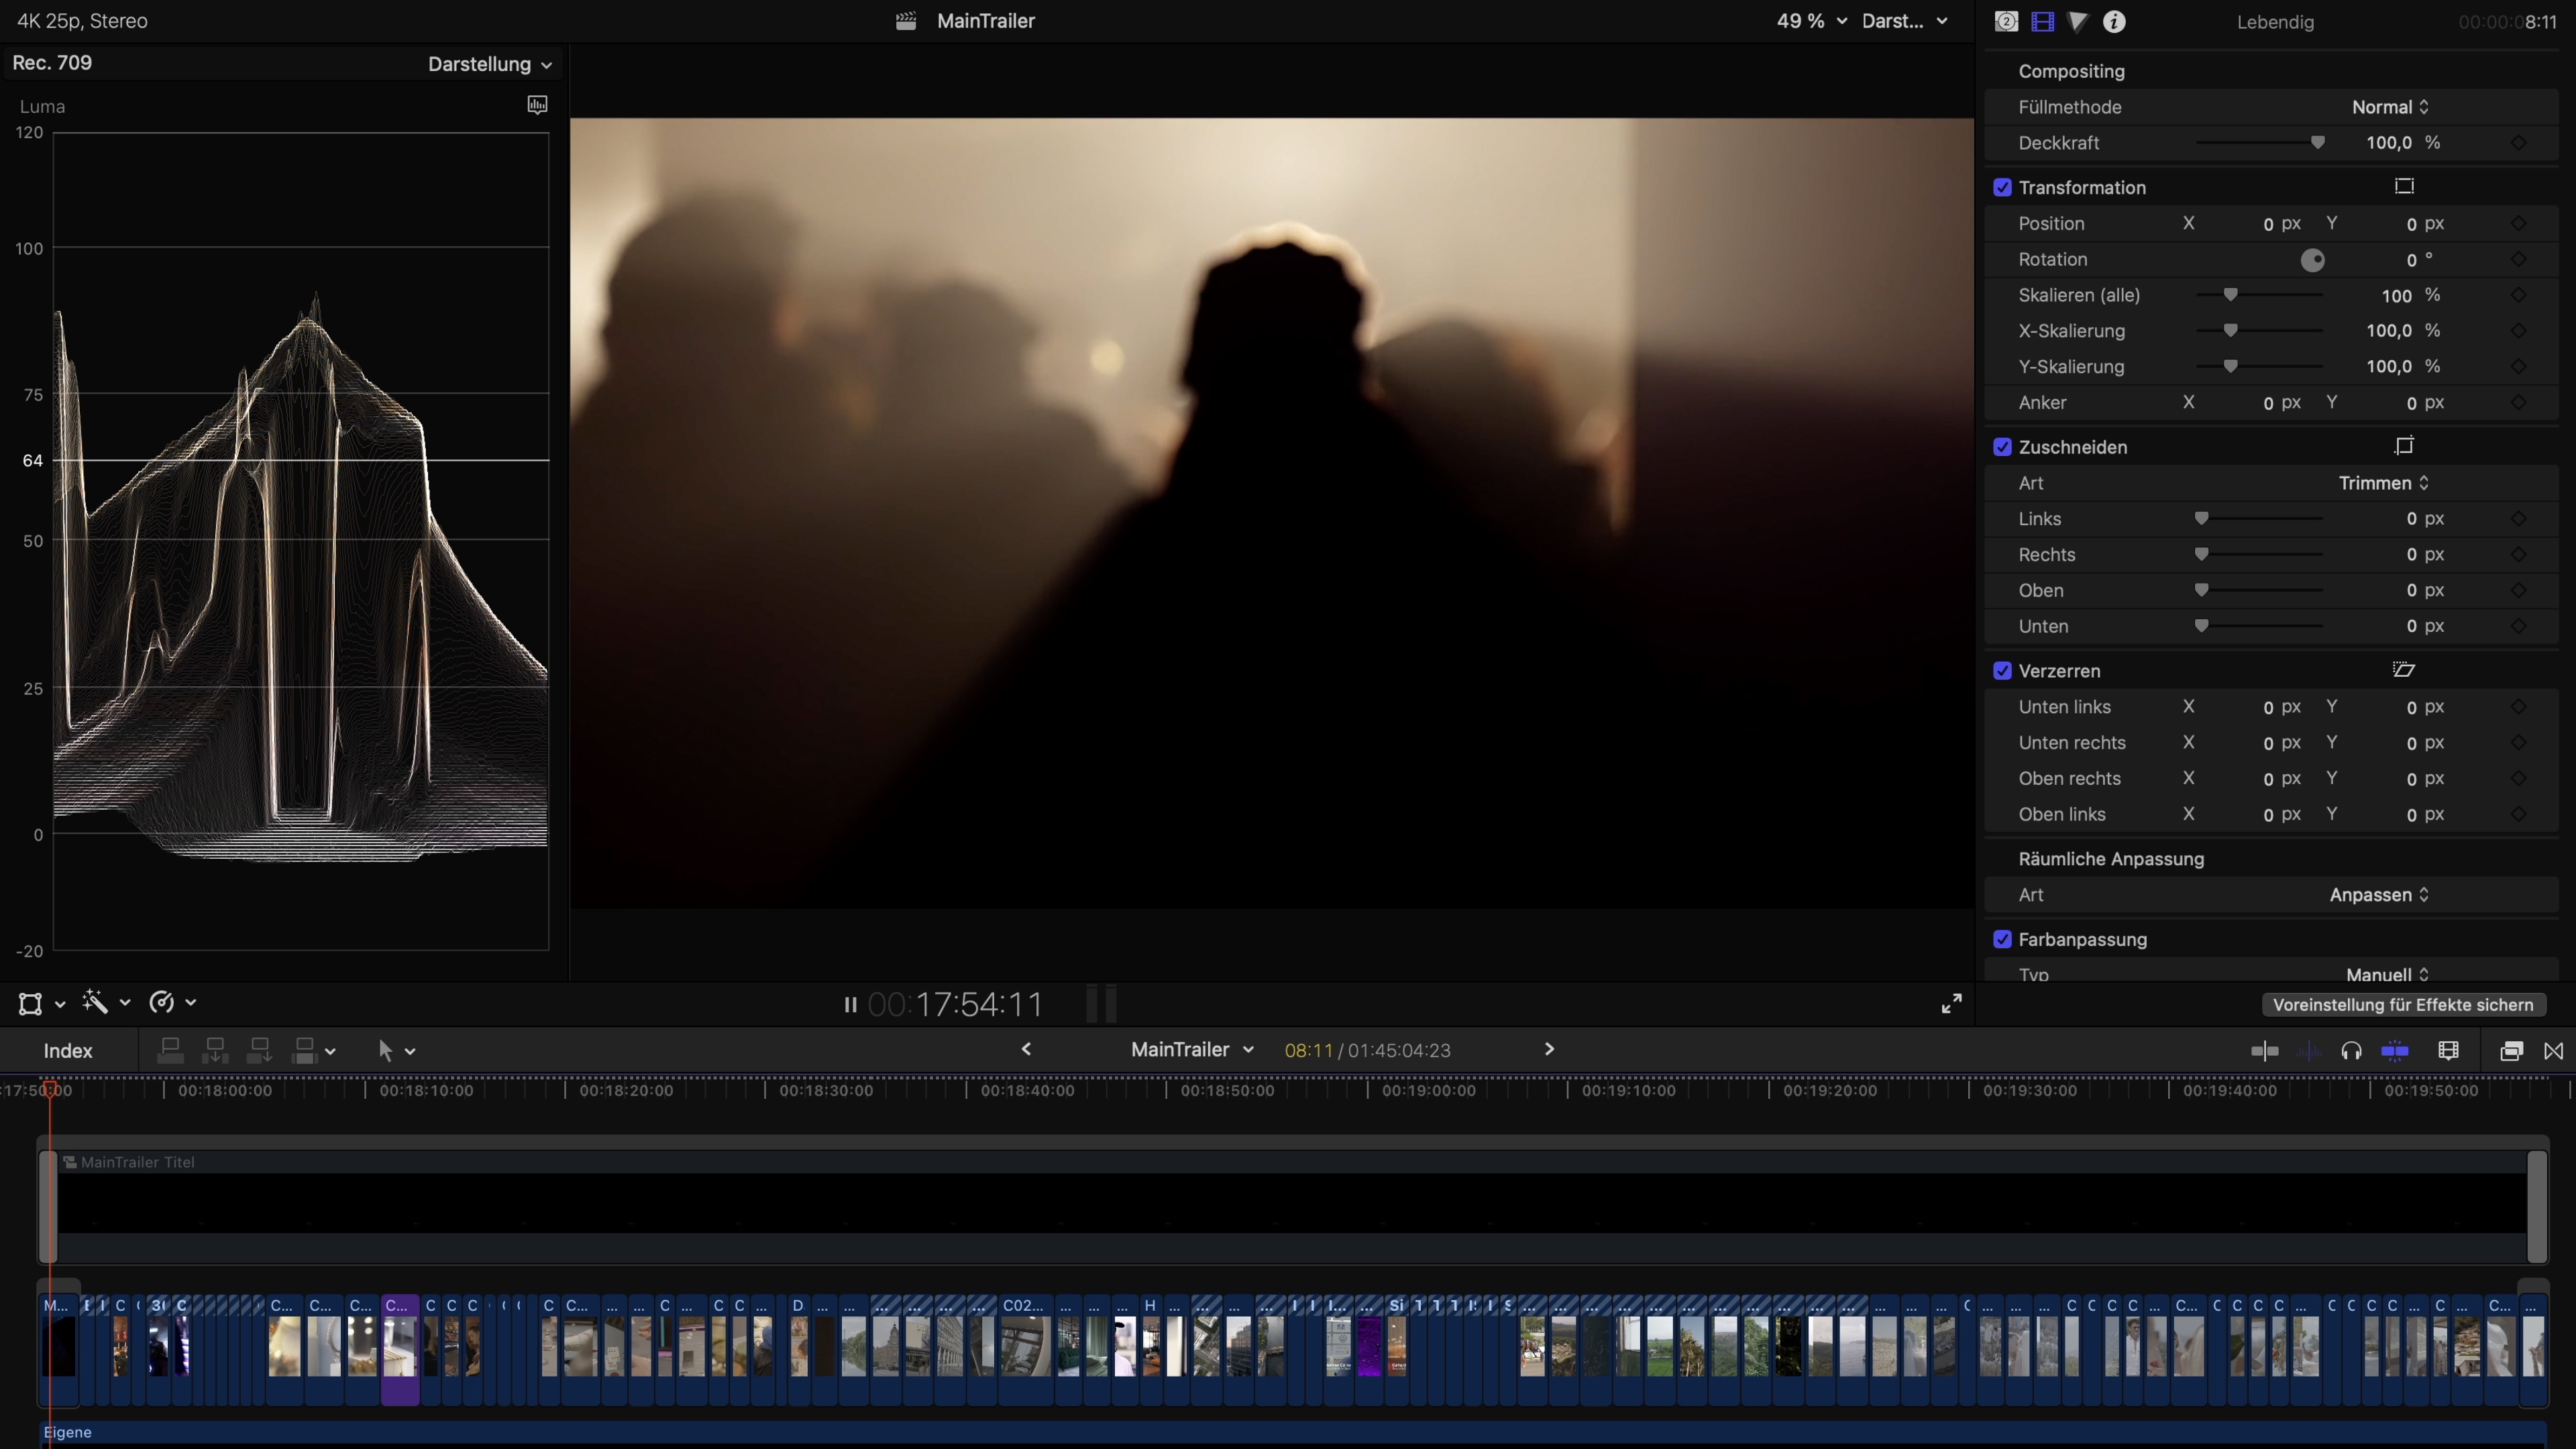Toggle timeline snapping icon
Image resolution: width=2576 pixels, height=1449 pixels.
(2395, 1050)
